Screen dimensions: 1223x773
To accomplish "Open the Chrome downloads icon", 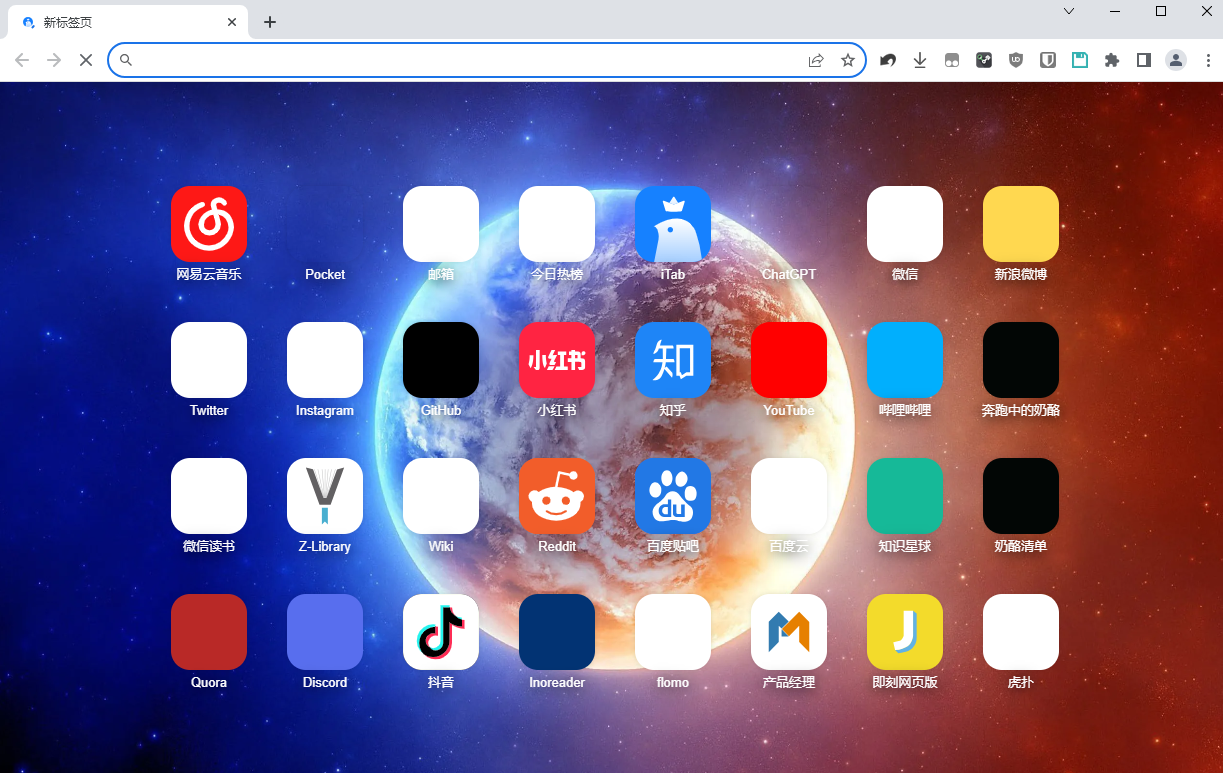I will click(x=920, y=60).
